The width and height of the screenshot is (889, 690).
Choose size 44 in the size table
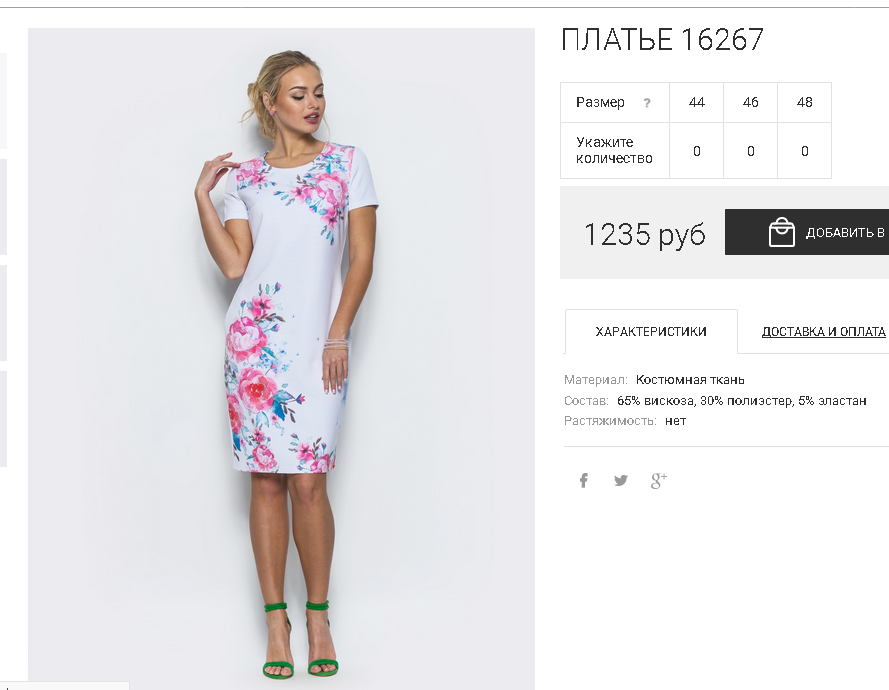[696, 103]
